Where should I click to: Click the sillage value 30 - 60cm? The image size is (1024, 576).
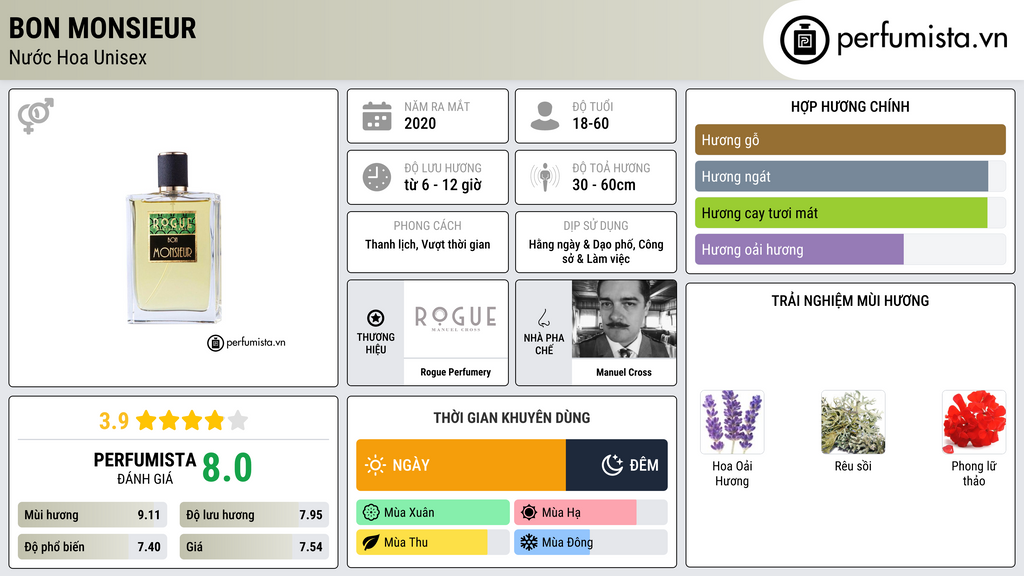point(604,185)
